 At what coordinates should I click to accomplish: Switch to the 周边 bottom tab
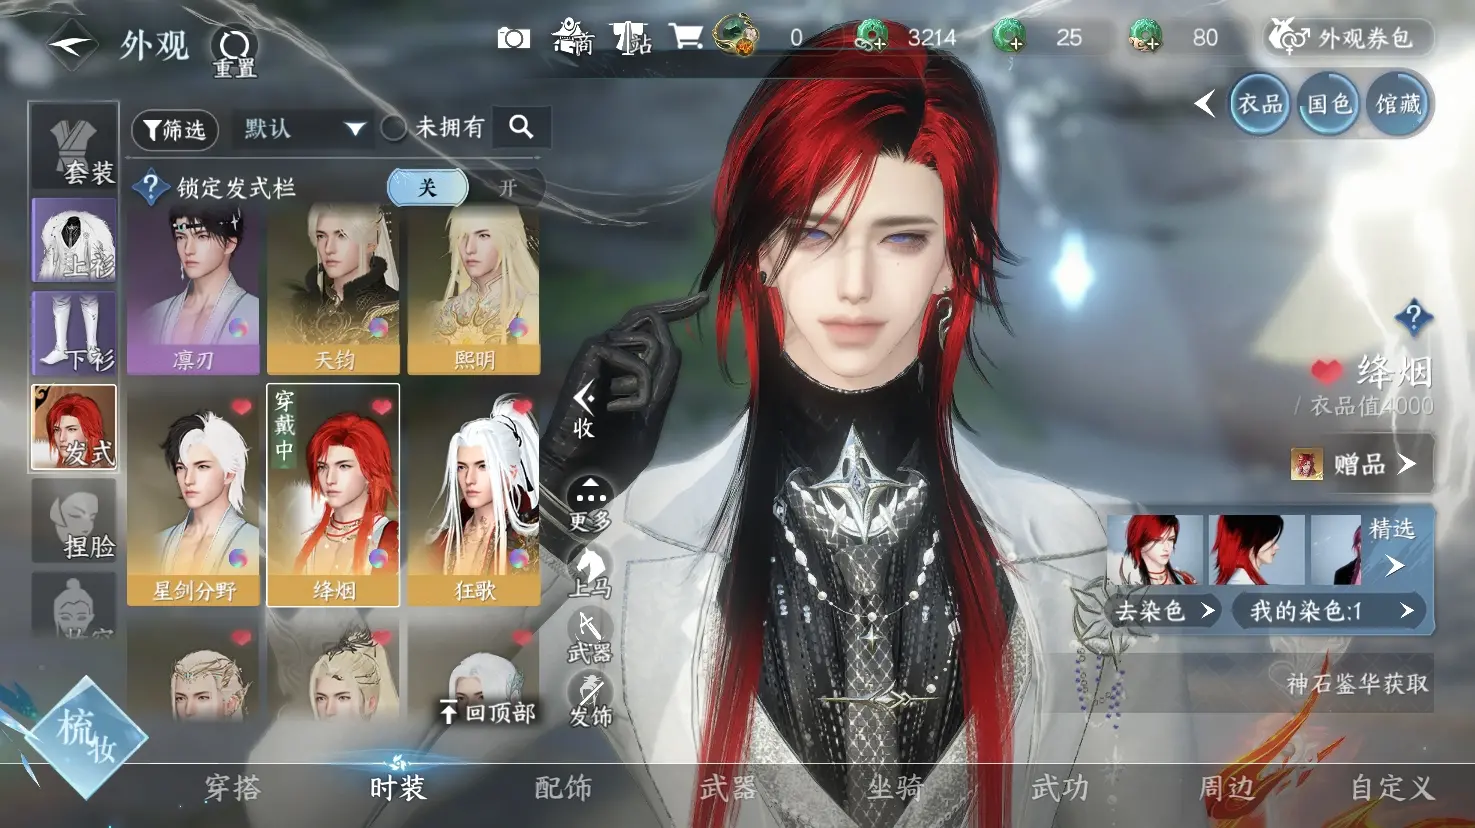(x=1226, y=788)
